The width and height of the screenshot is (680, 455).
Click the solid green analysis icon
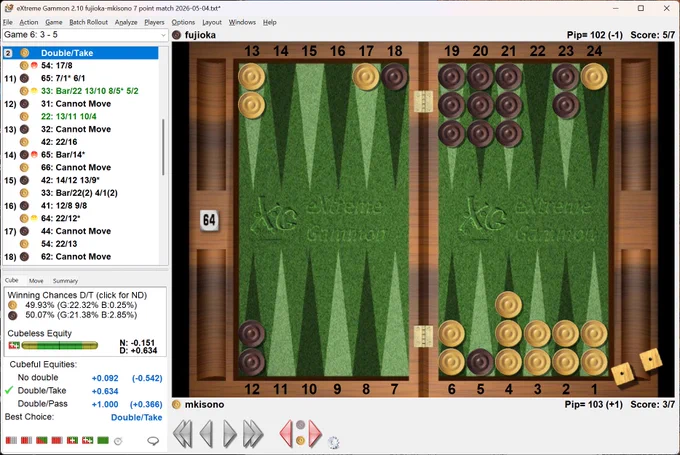[x=103, y=441]
